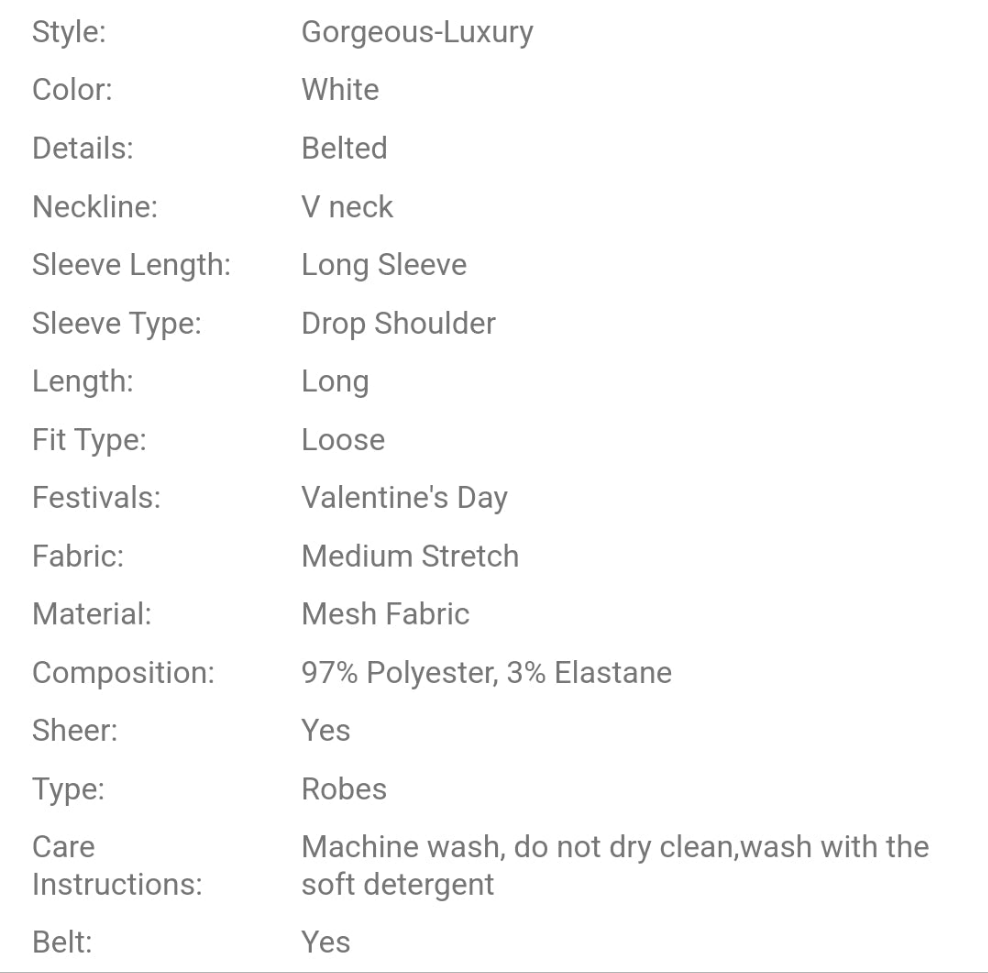Click the Yes value beside Sheer

click(326, 731)
